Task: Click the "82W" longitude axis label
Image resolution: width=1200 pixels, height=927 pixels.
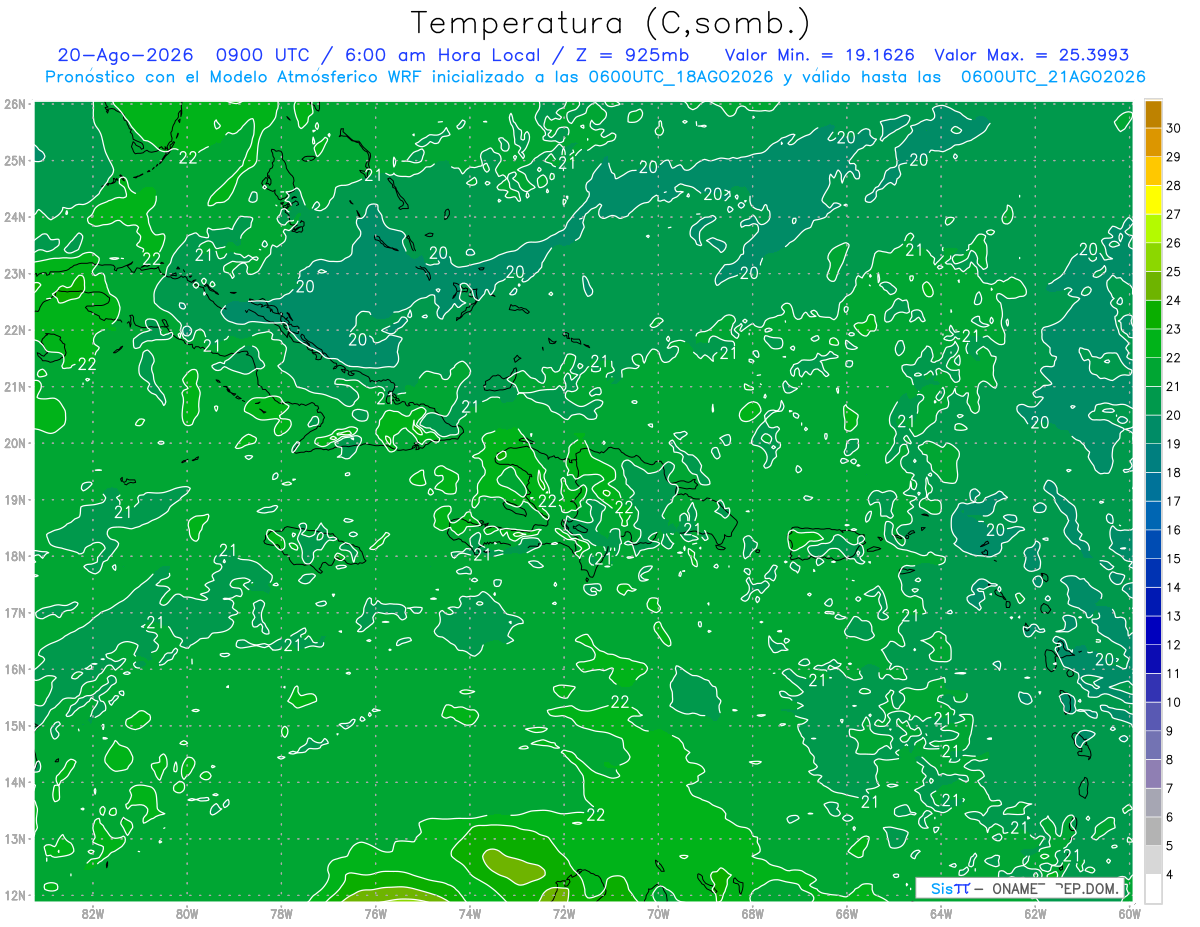Action: (93, 913)
